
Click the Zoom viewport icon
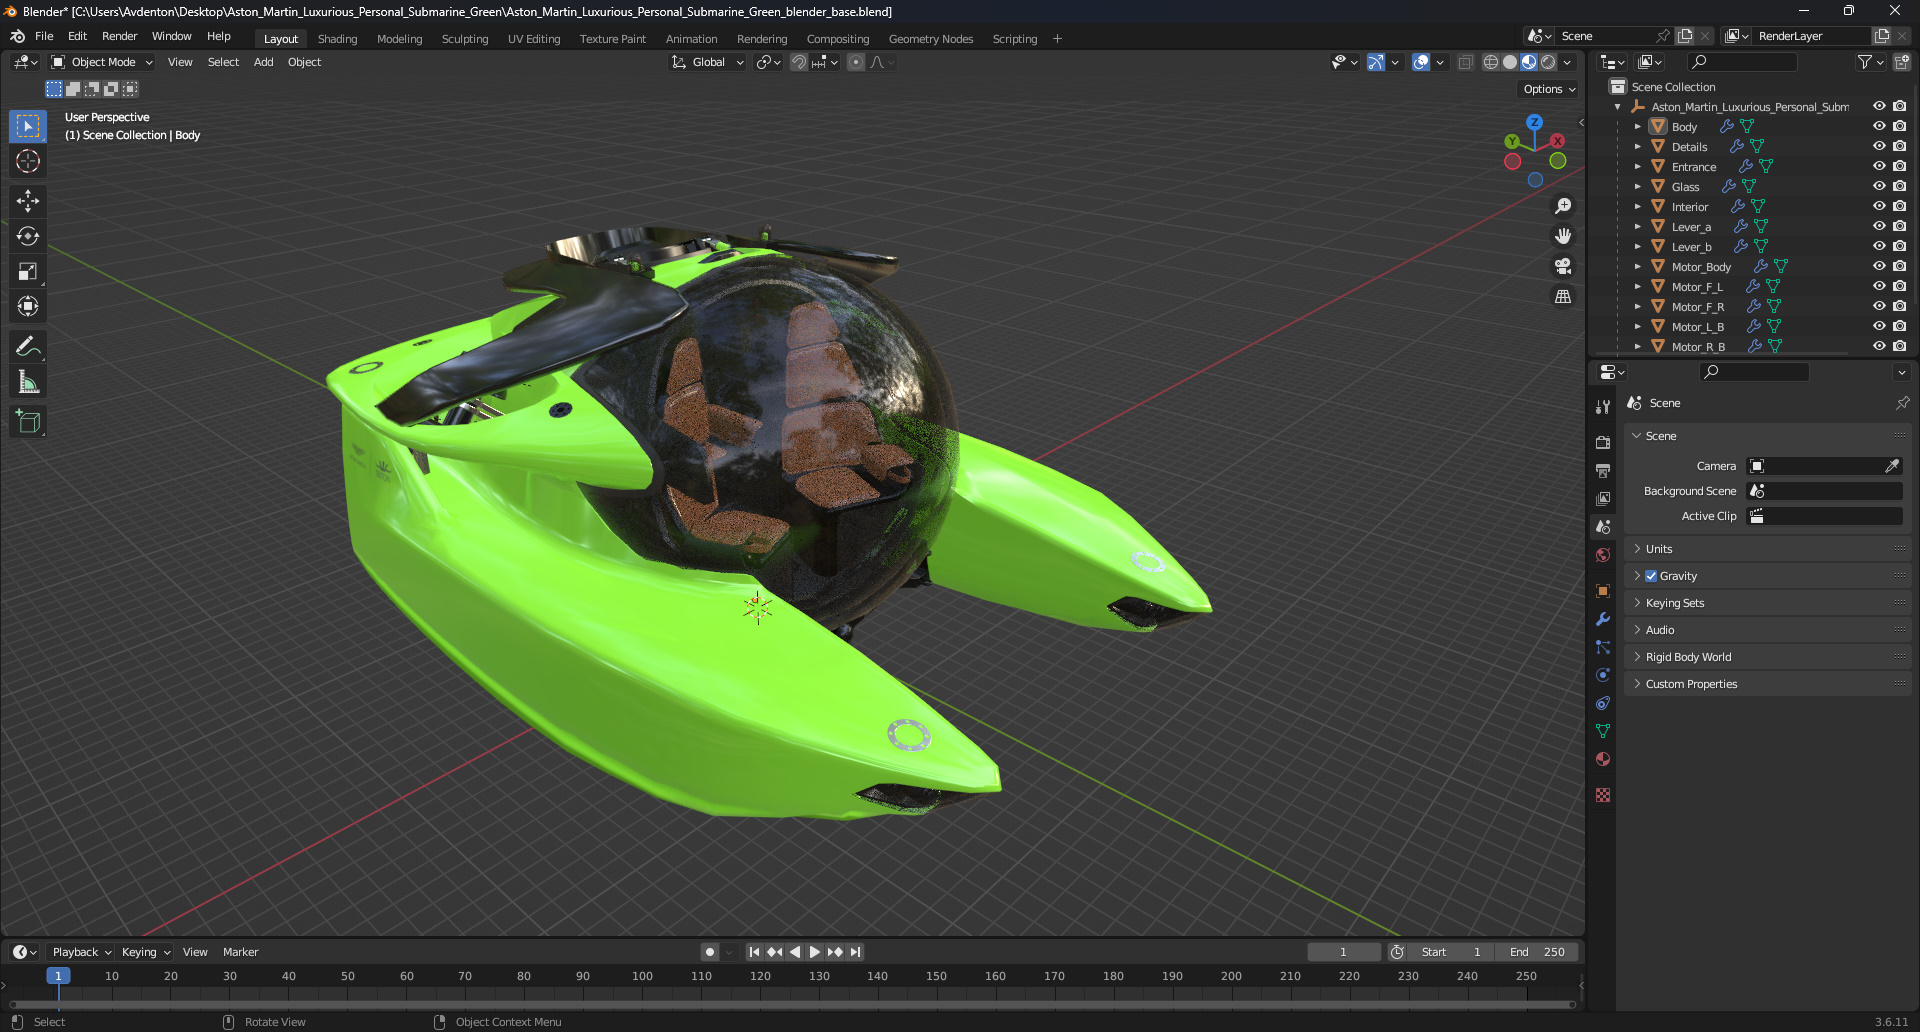(x=1563, y=206)
